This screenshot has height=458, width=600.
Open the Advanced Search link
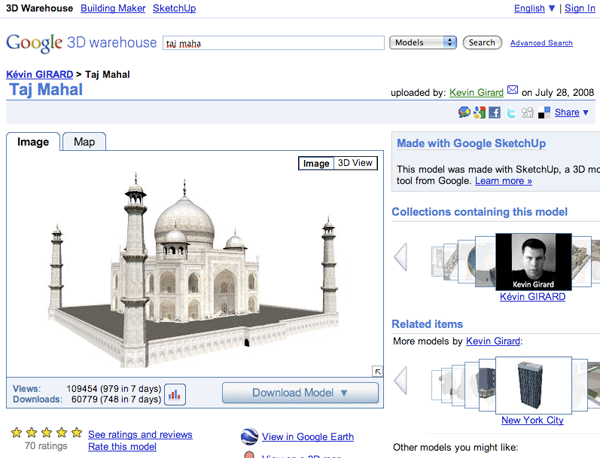541,43
